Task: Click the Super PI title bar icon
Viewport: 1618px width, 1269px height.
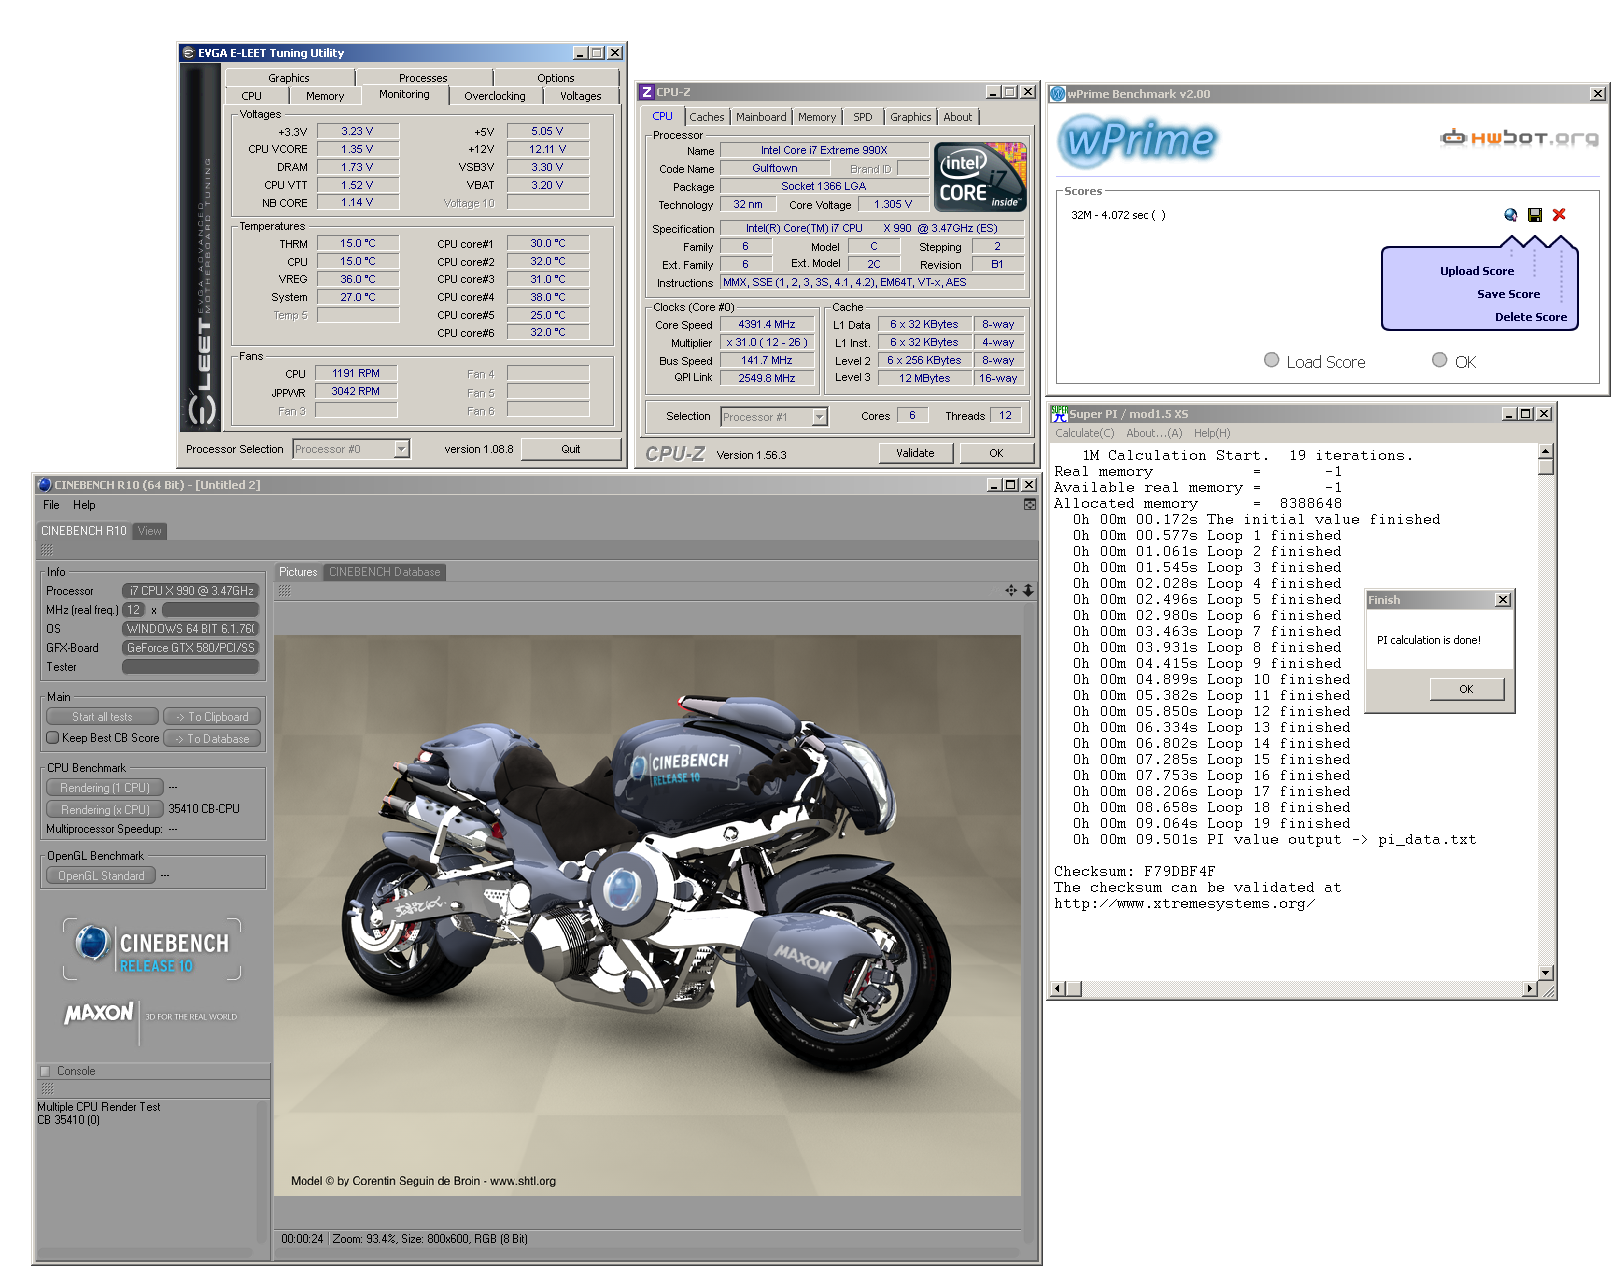Action: coord(1059,414)
